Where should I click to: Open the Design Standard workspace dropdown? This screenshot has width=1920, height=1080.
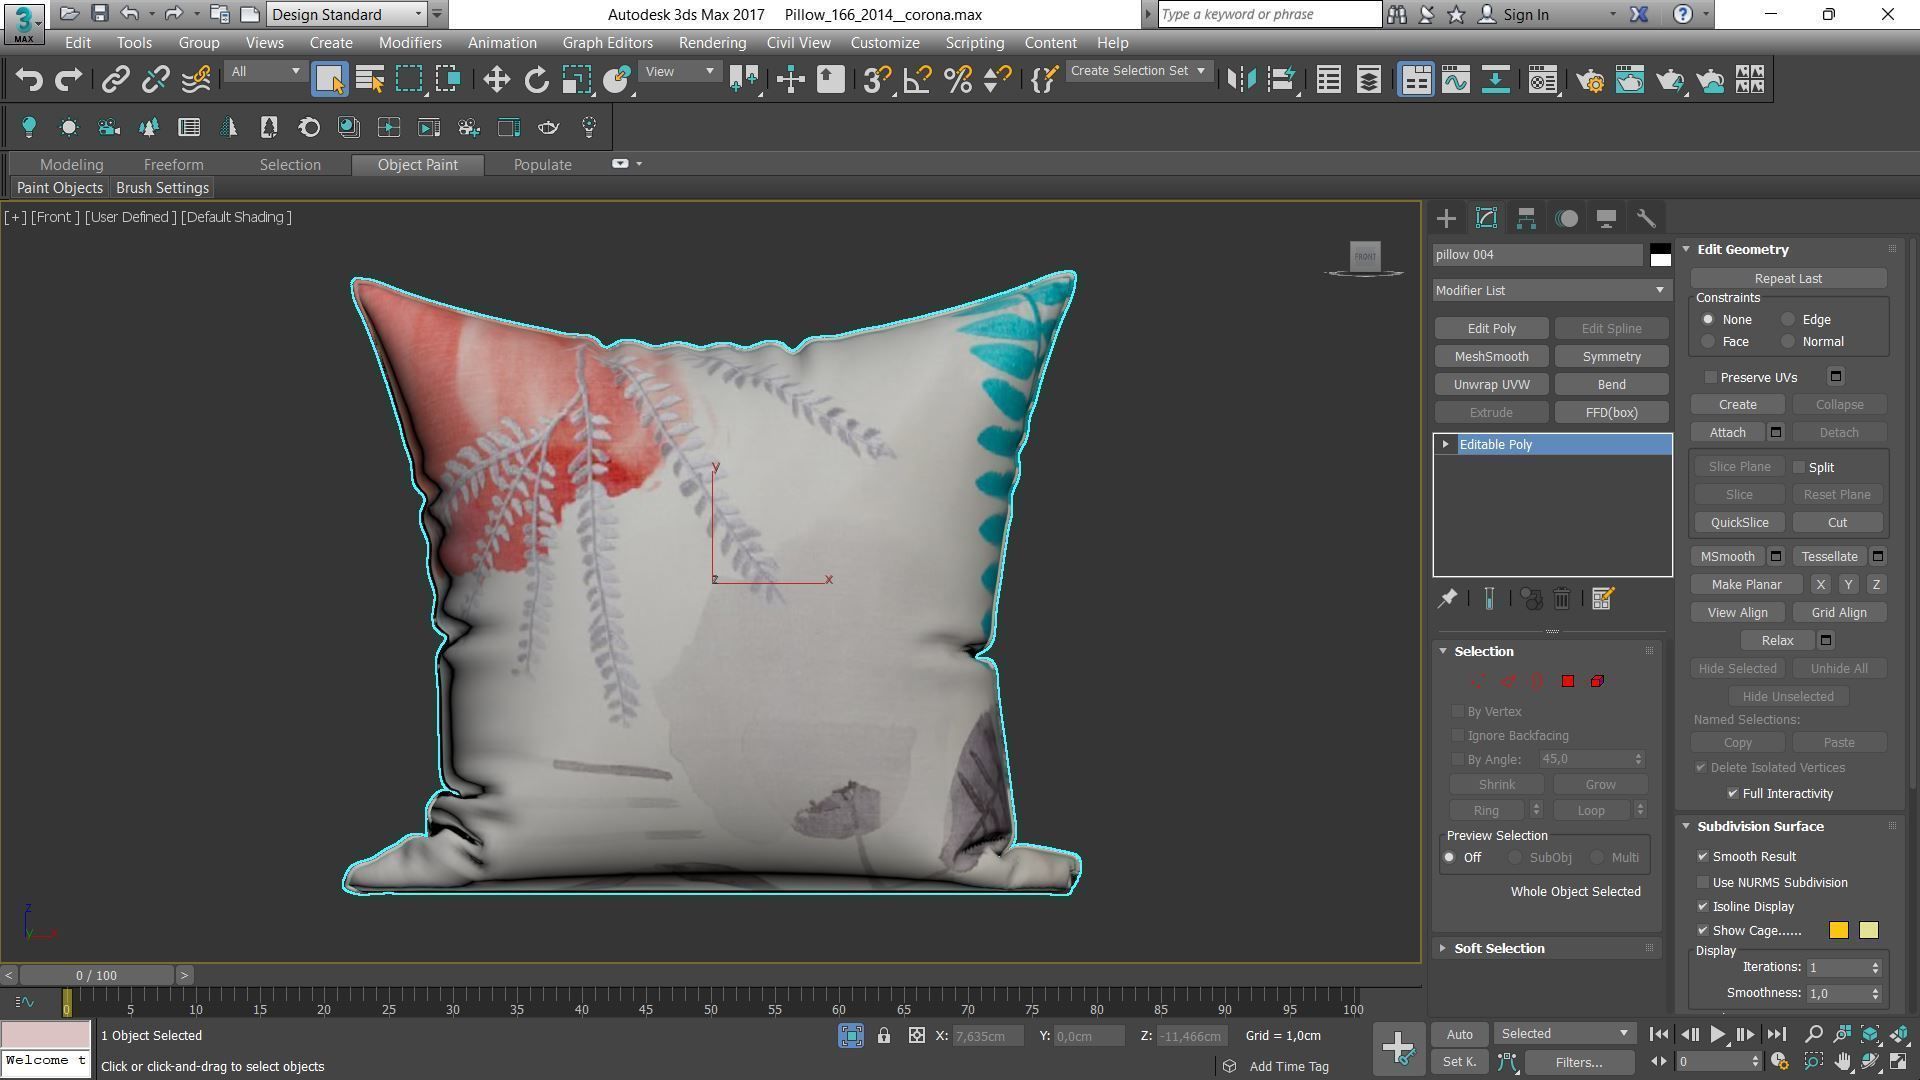point(347,14)
